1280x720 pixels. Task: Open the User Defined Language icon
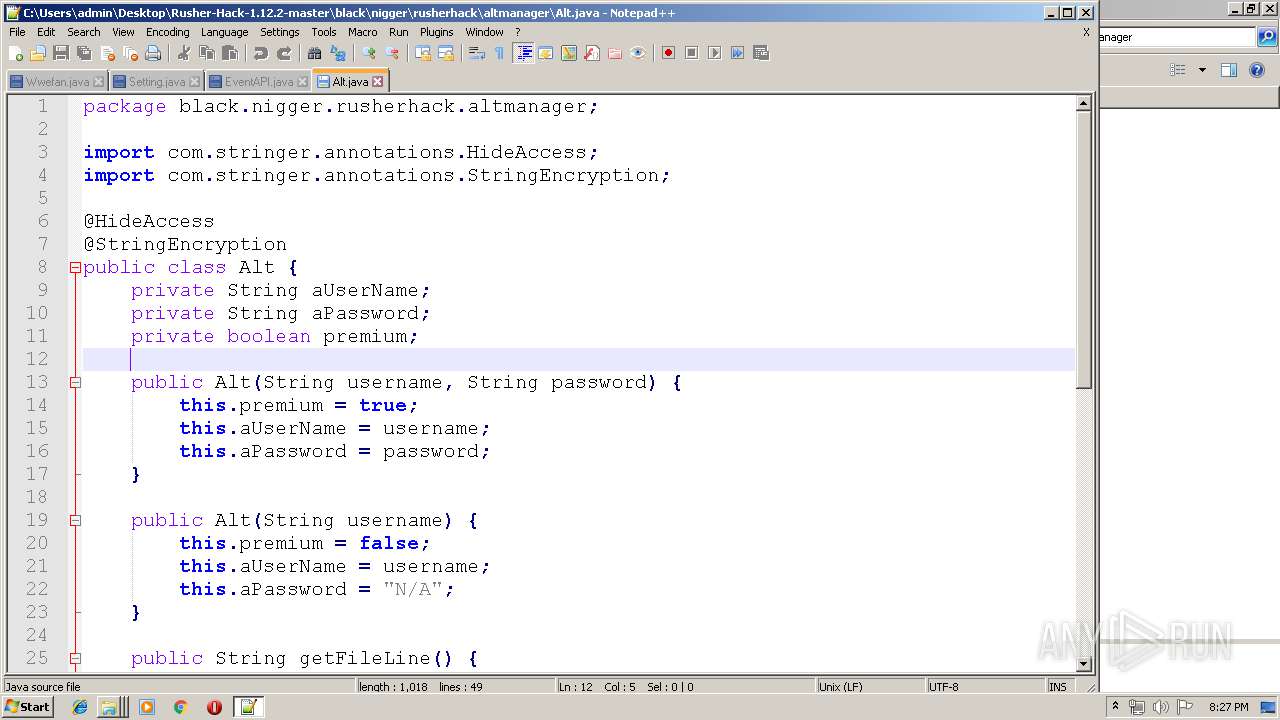click(545, 53)
